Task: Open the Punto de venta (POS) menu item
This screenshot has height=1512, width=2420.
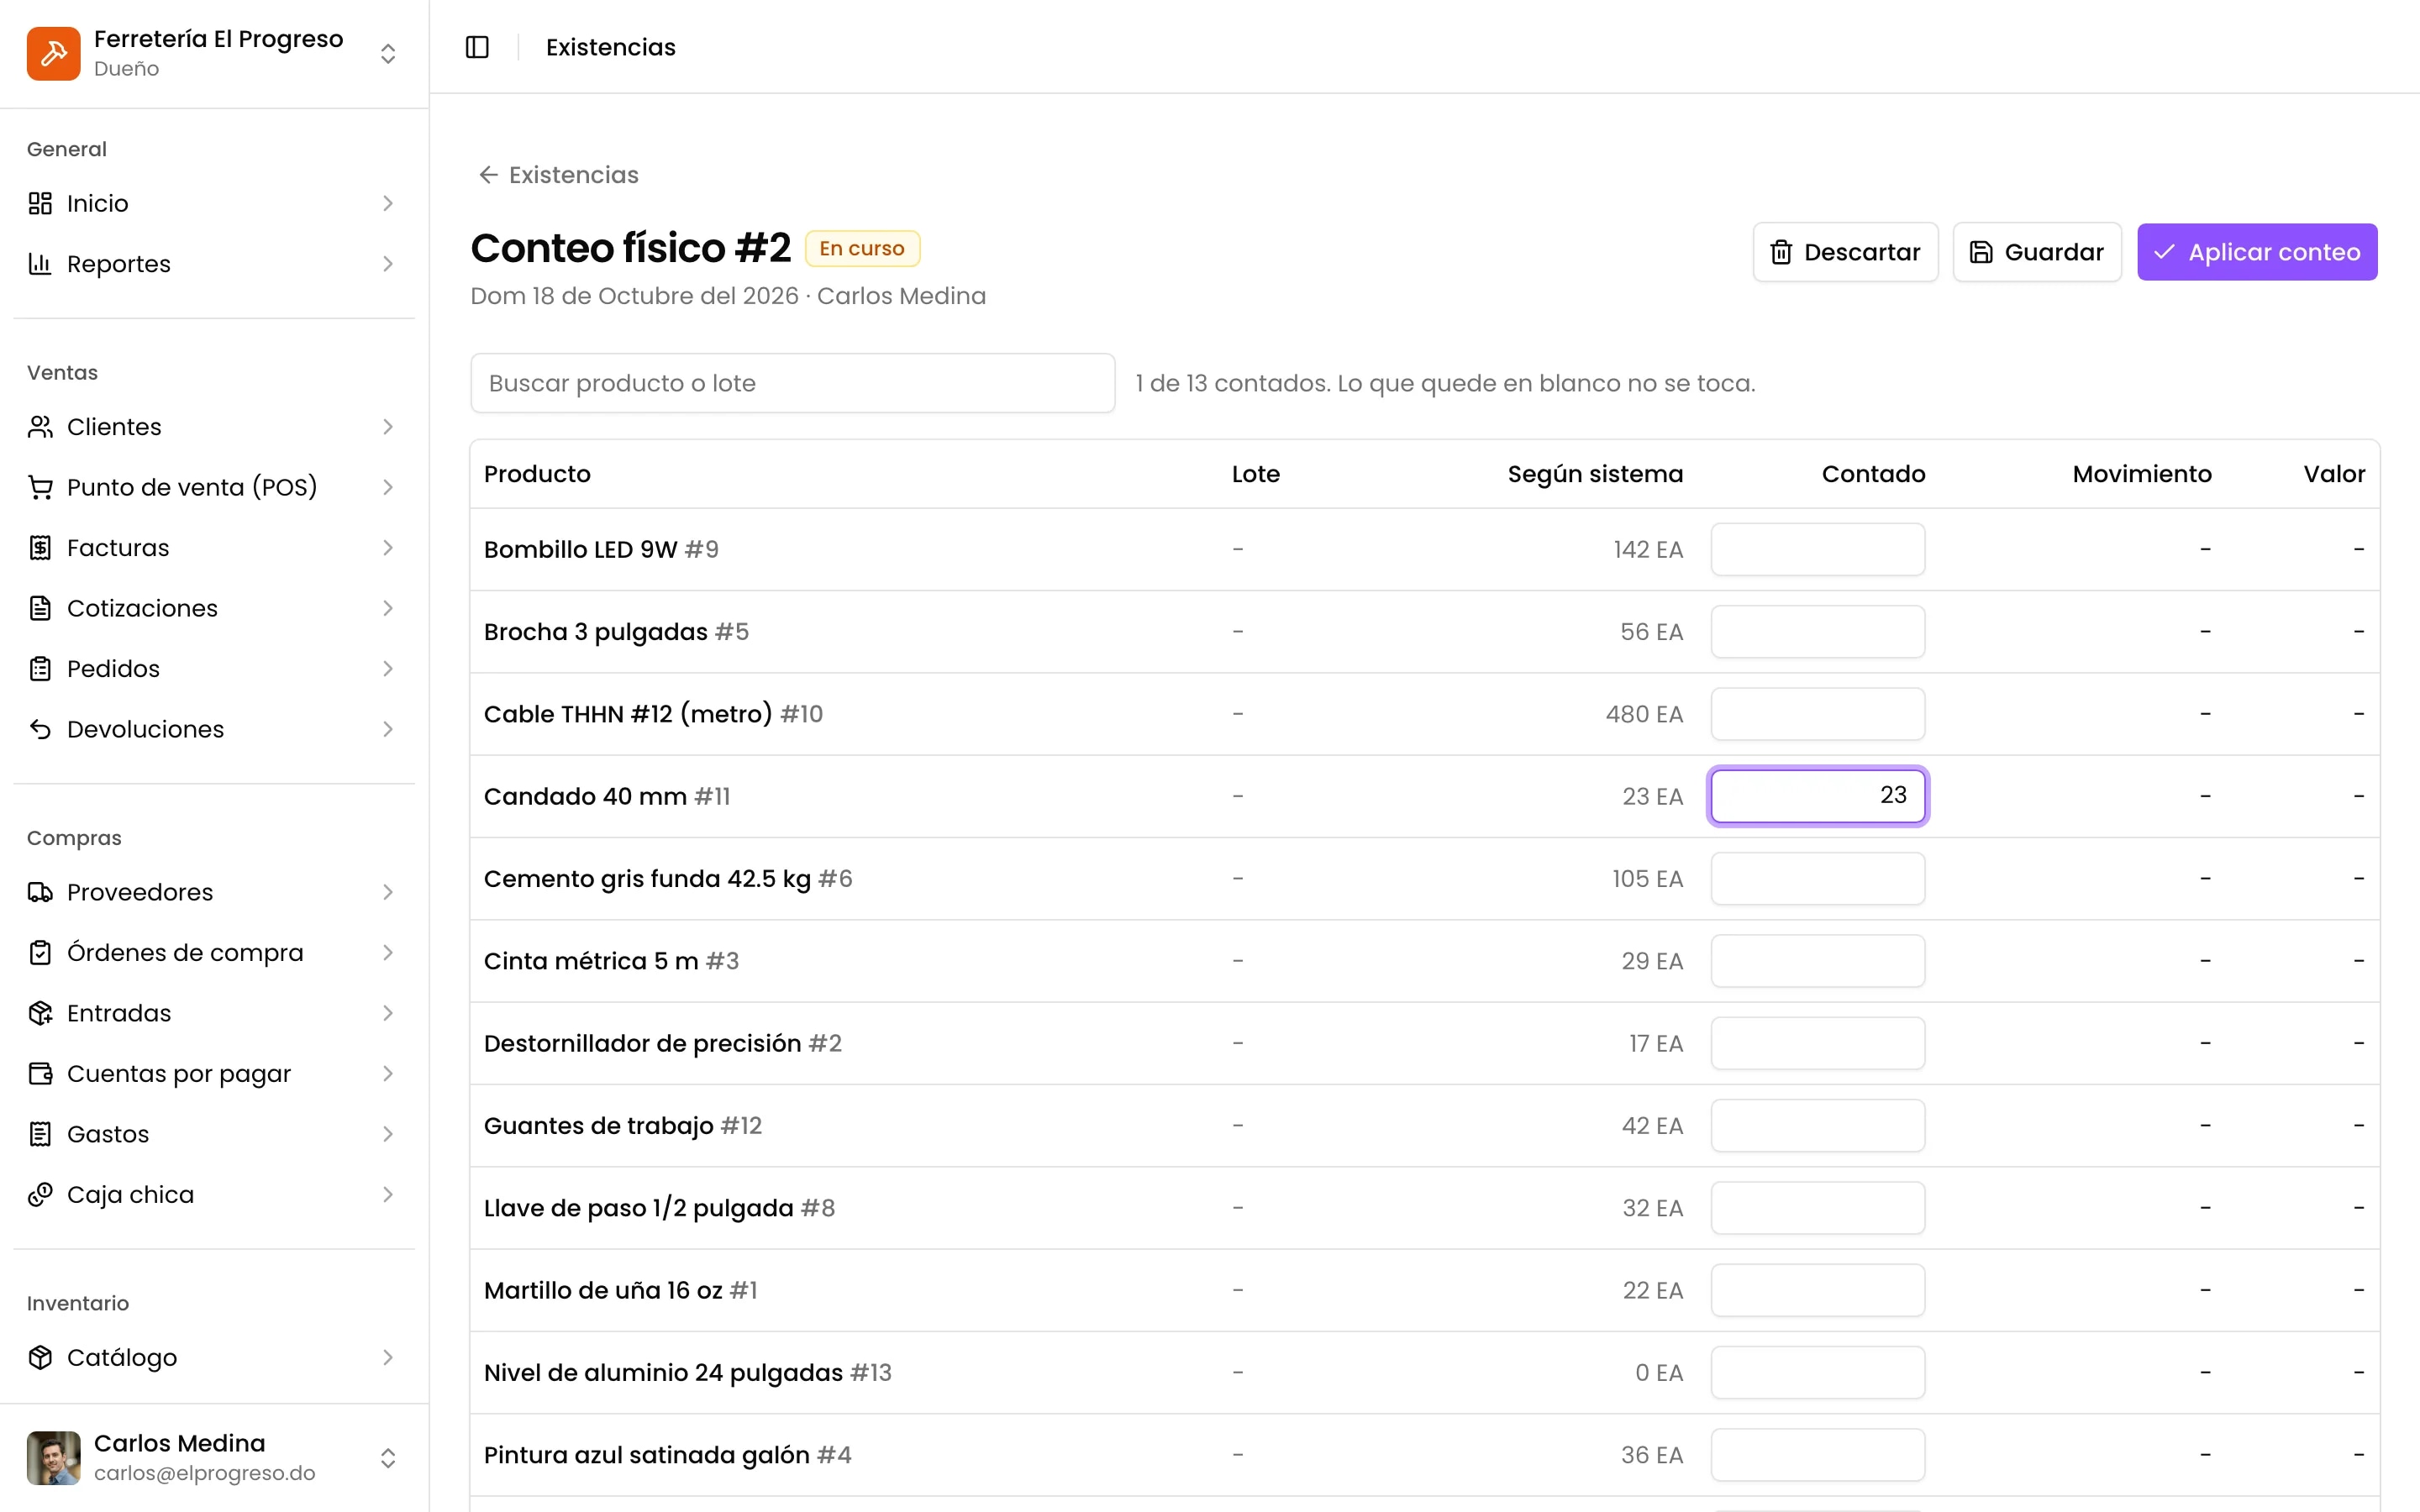Action: coord(214,487)
